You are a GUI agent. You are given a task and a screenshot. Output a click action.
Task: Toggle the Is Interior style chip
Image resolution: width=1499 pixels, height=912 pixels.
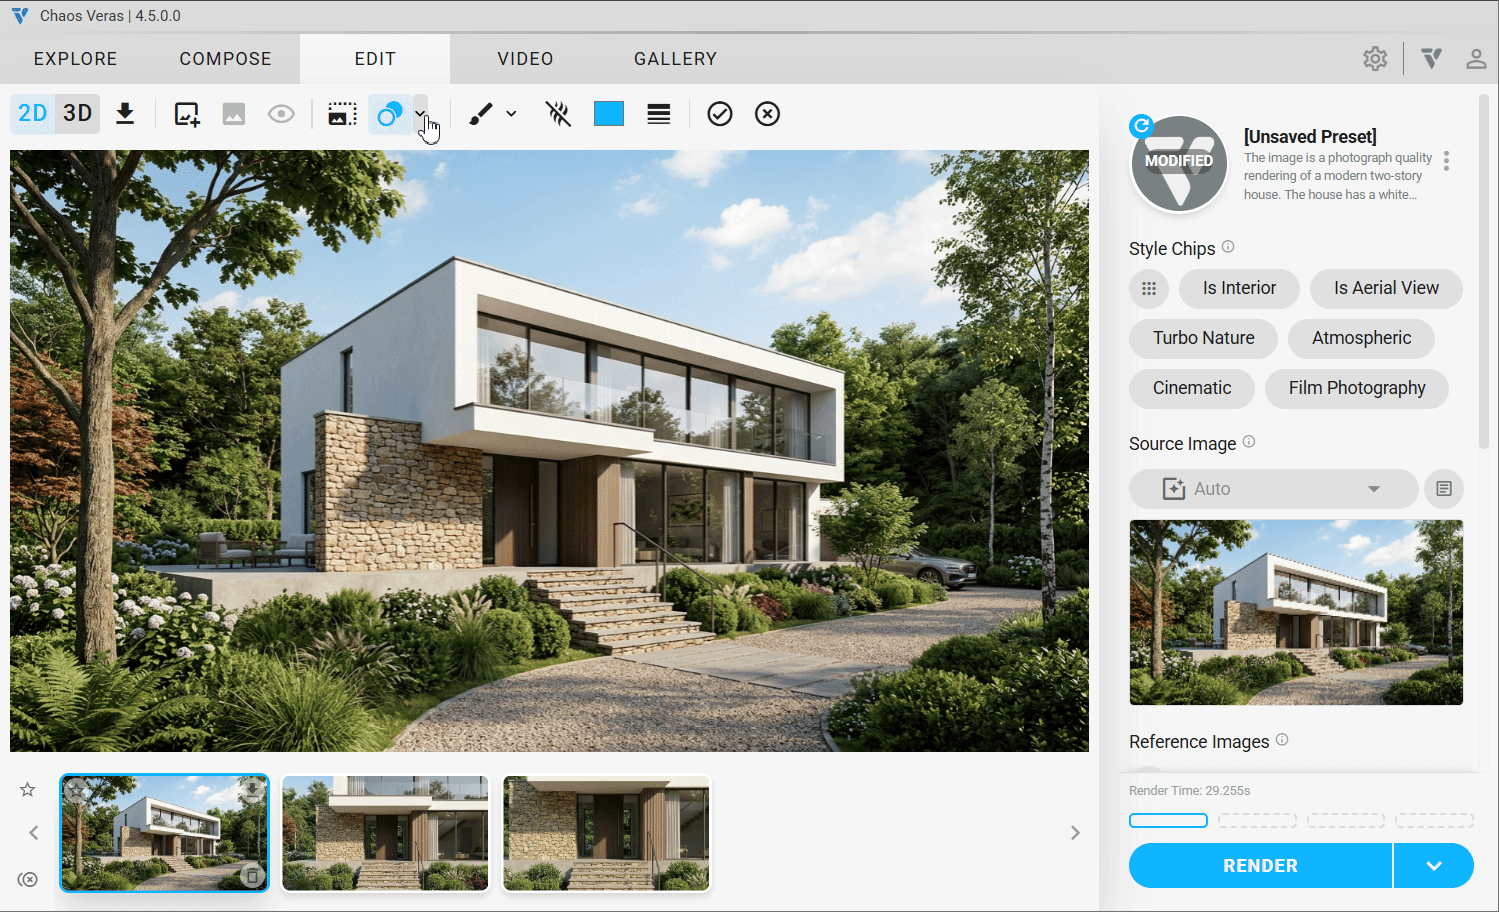[1239, 288]
